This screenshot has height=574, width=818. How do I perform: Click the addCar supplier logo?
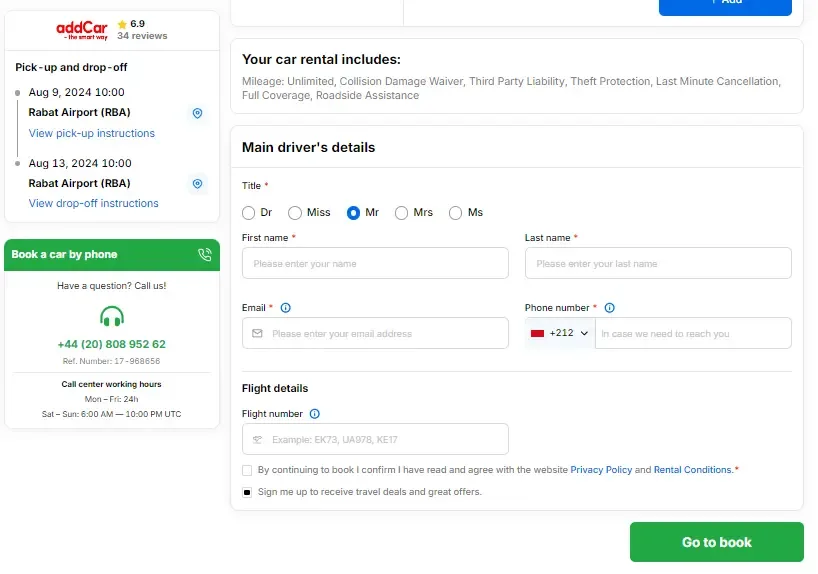point(82,30)
